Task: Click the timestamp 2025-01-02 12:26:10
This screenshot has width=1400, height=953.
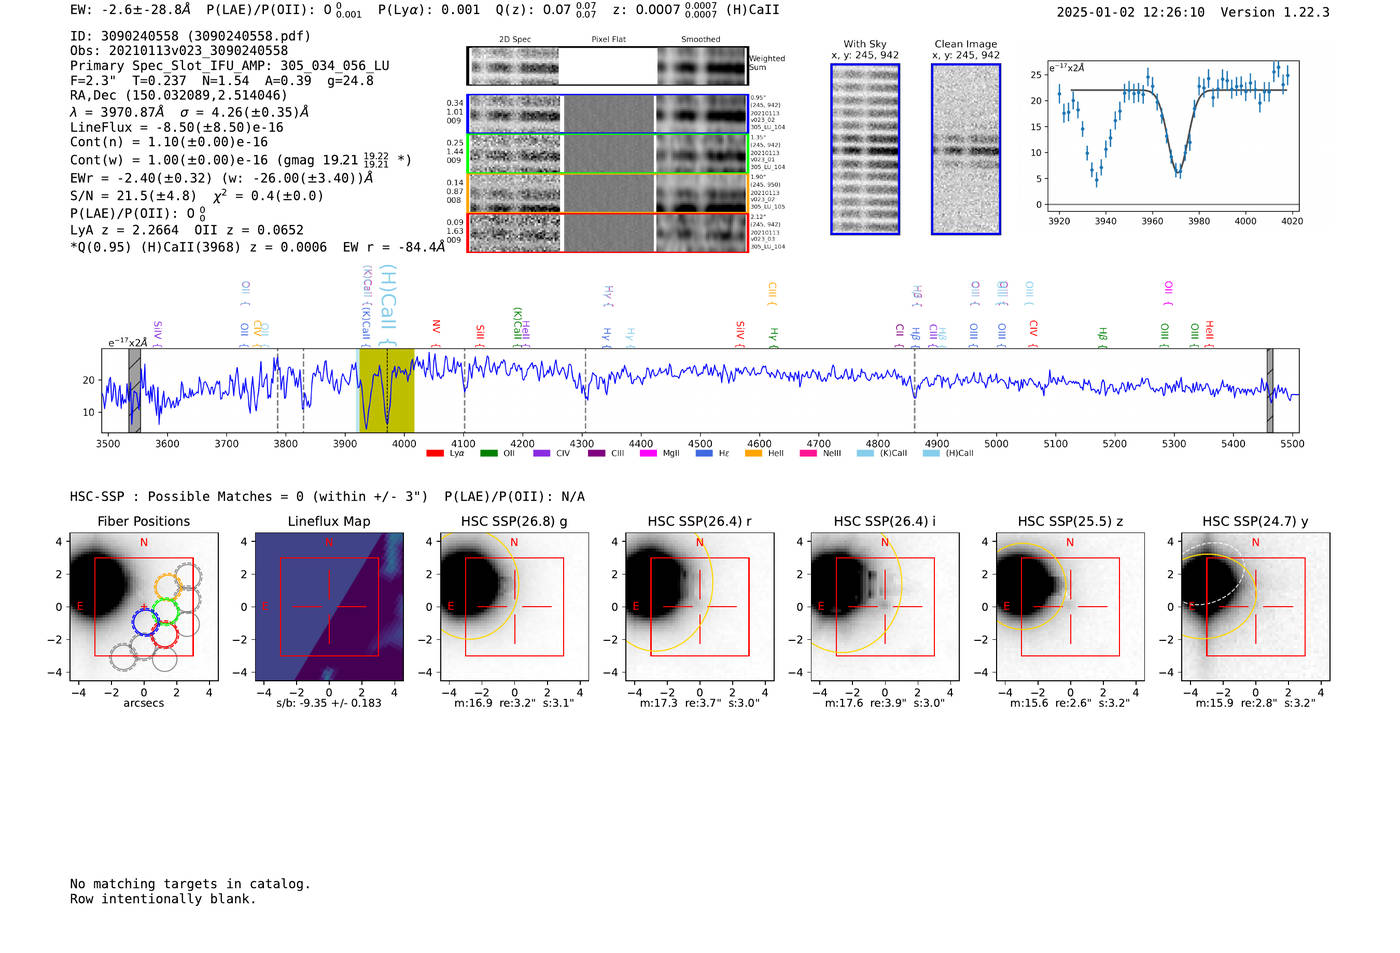Action: pyautogui.click(x=1131, y=12)
